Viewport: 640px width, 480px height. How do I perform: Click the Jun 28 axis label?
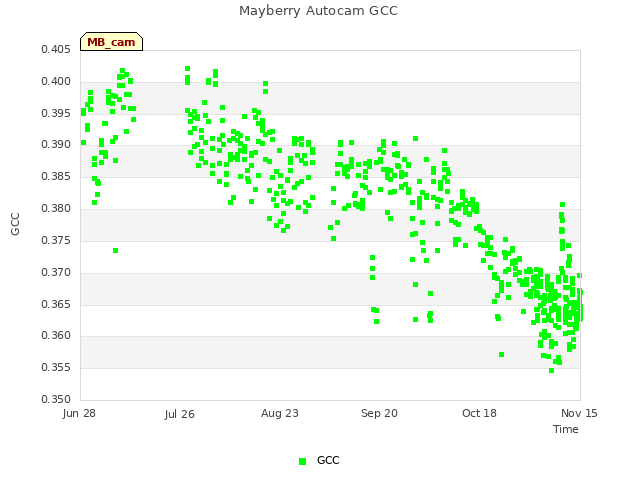(79, 413)
